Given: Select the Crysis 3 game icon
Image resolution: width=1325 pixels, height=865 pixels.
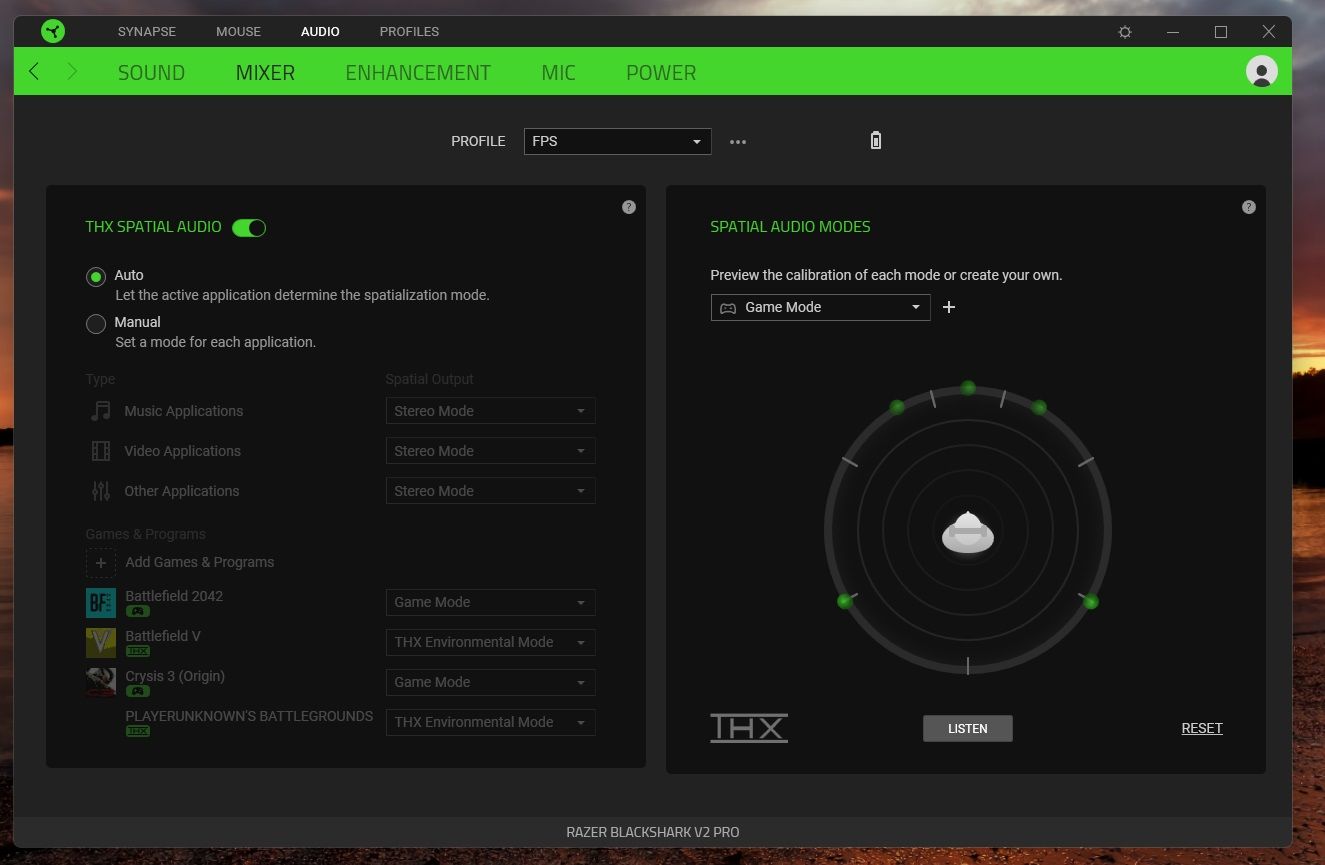Looking at the screenshot, I should (x=101, y=682).
